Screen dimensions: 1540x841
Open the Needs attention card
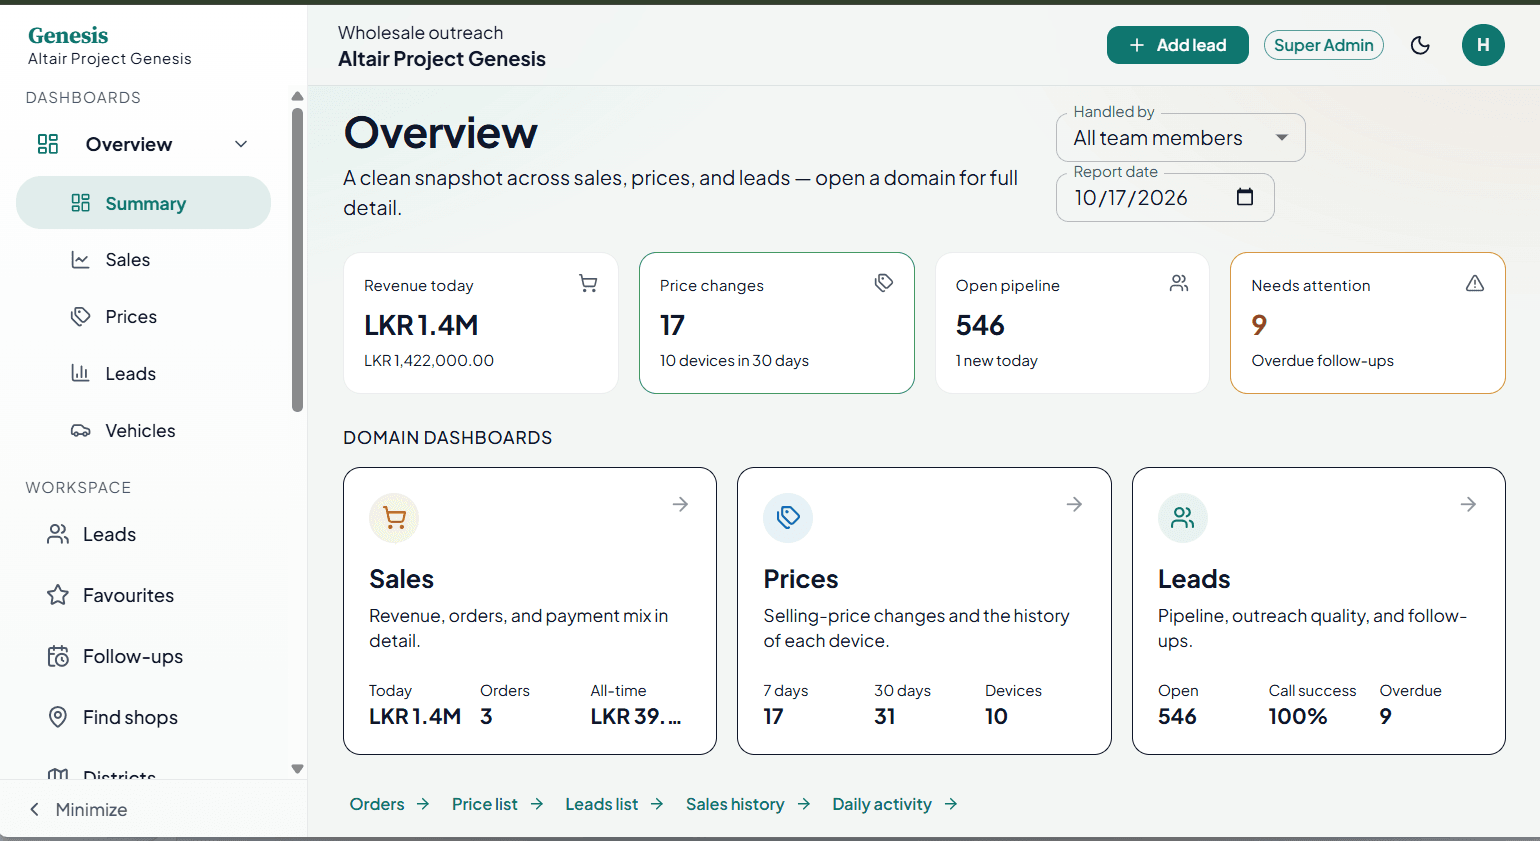coord(1368,323)
